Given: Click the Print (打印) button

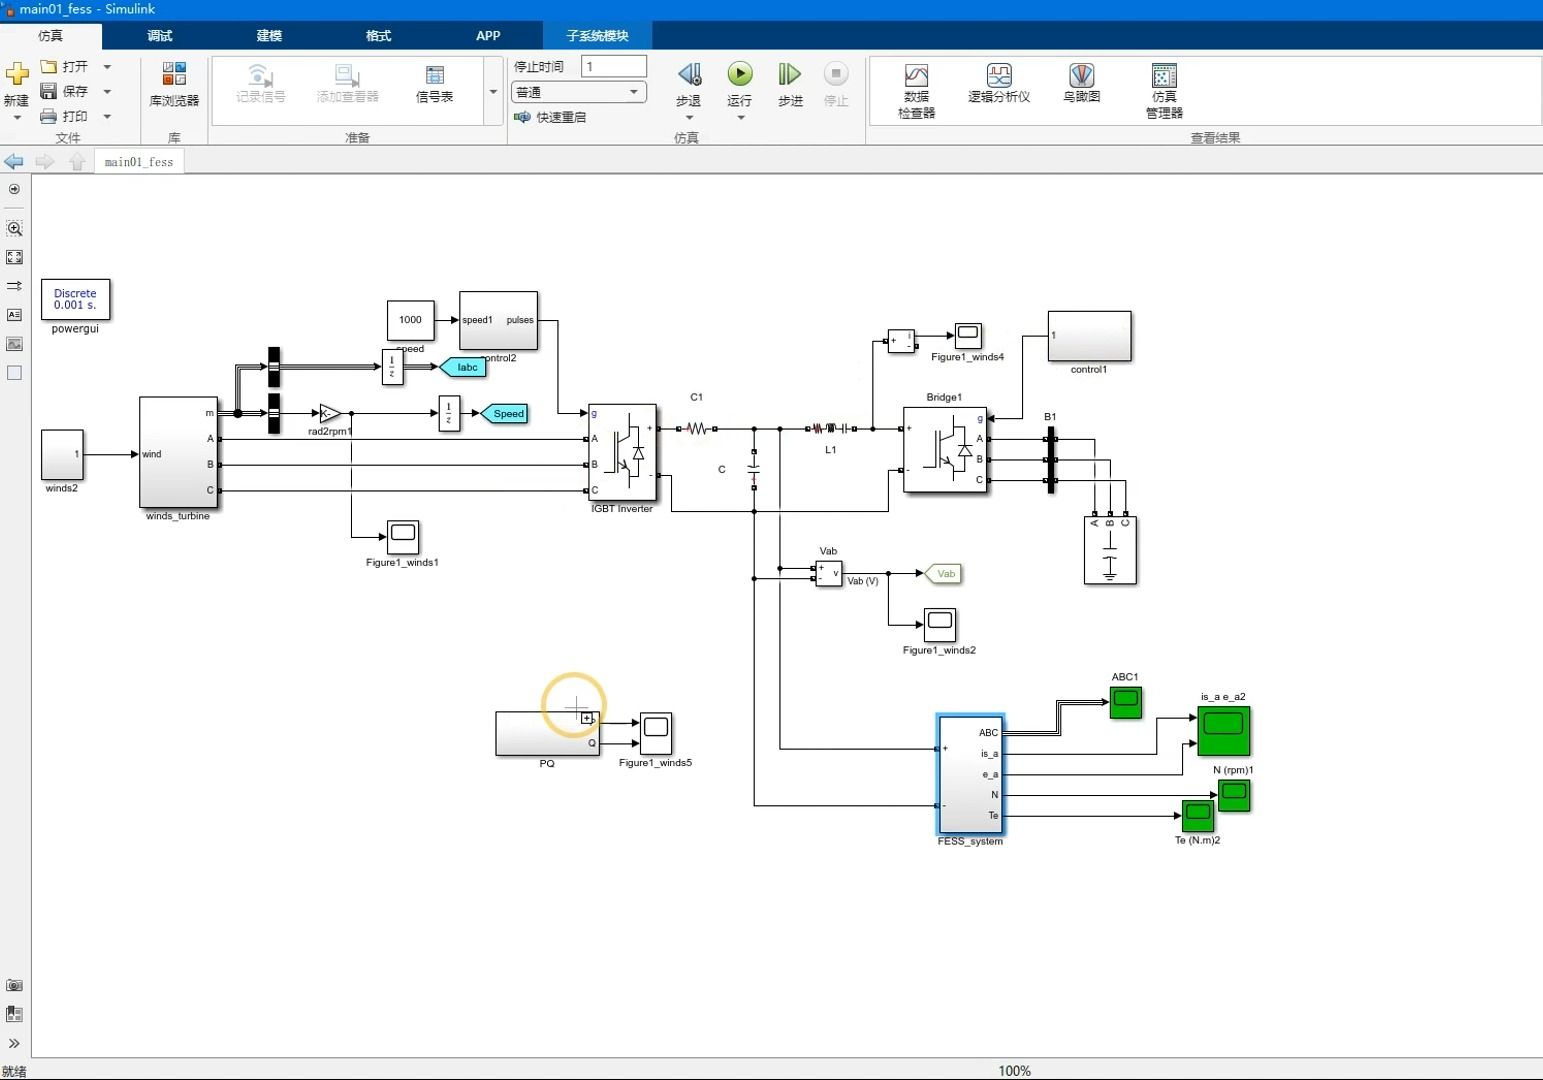Looking at the screenshot, I should click(65, 116).
